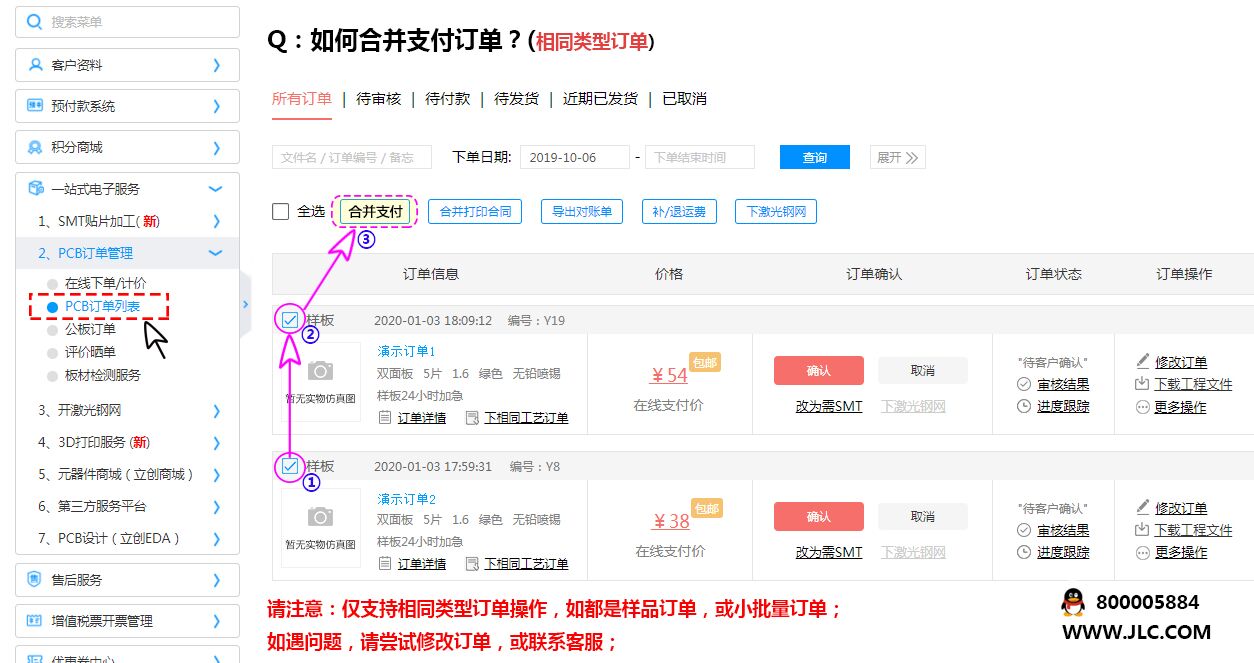1254x663 pixels.
Task: Click 取消 for 演示订单2
Action: click(922, 516)
